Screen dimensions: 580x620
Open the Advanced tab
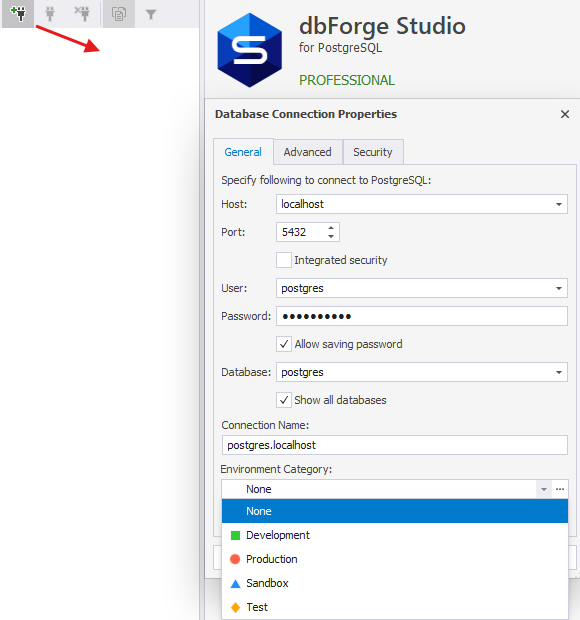307,152
